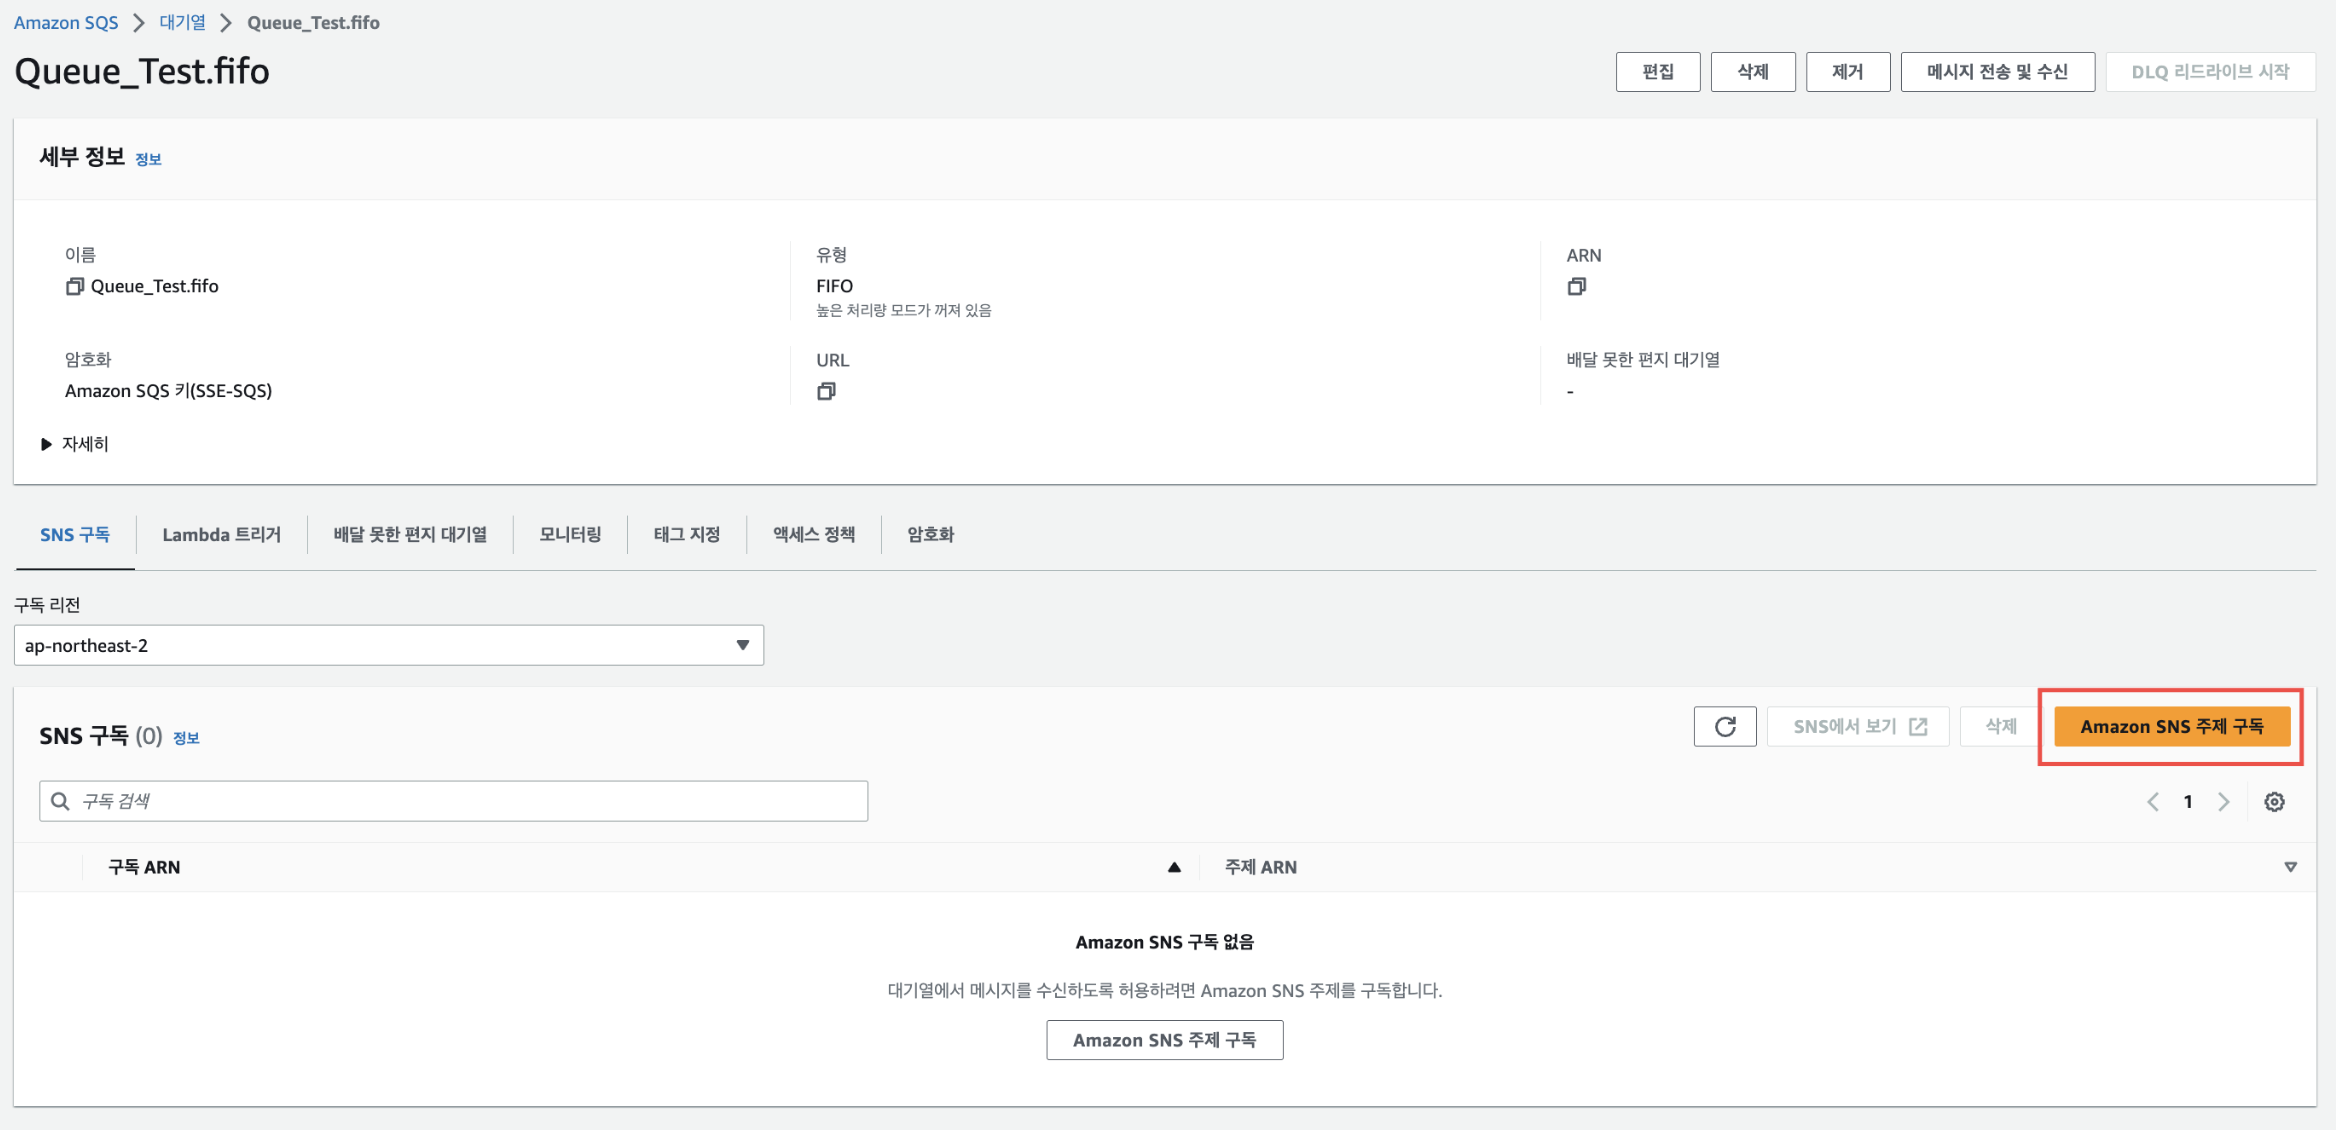The height and width of the screenshot is (1130, 2336).
Task: Click Amazon SNS 주제 구독 in empty table
Action: pyautogui.click(x=1165, y=1040)
